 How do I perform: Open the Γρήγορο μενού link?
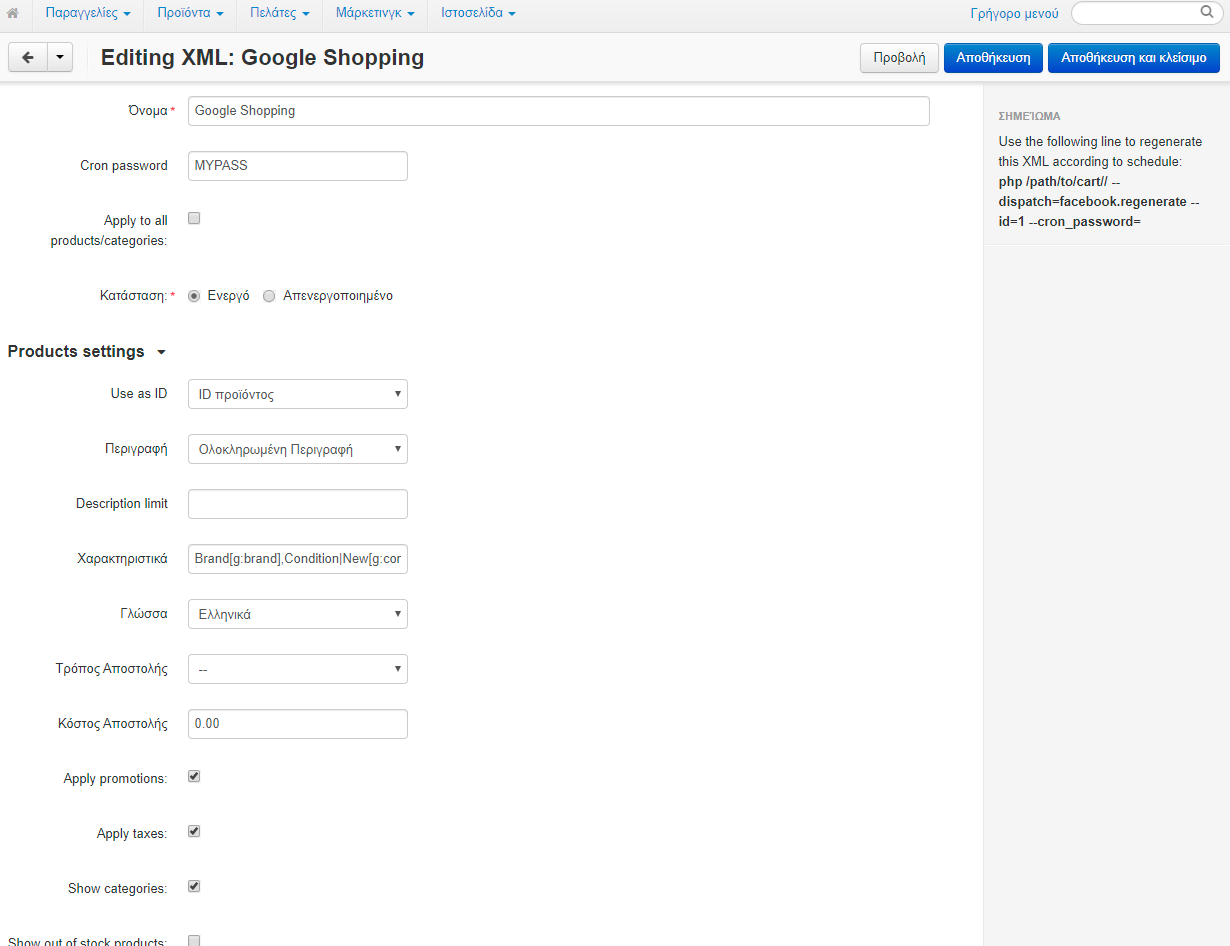pos(1014,14)
